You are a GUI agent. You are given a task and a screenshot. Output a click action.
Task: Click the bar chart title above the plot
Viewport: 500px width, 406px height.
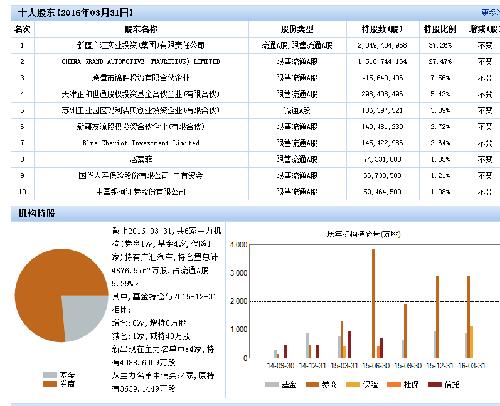point(363,234)
